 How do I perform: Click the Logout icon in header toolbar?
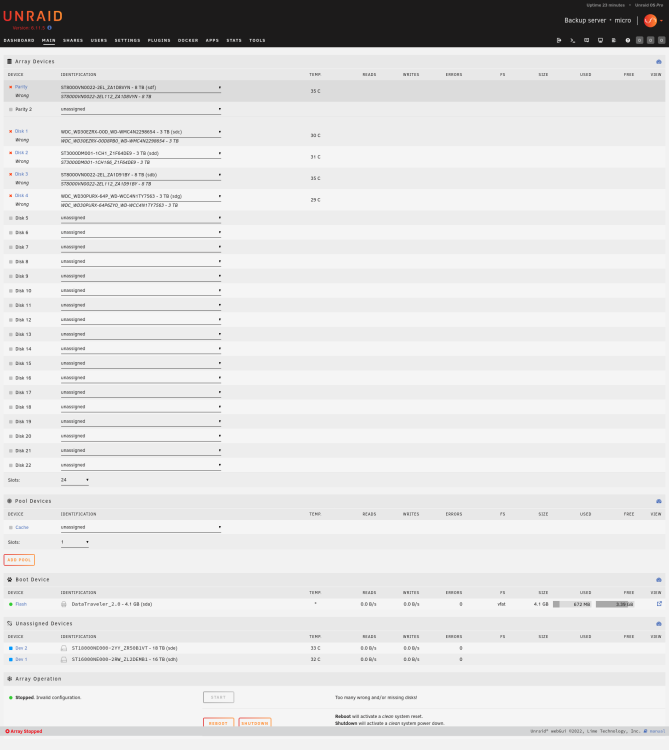click(559, 41)
